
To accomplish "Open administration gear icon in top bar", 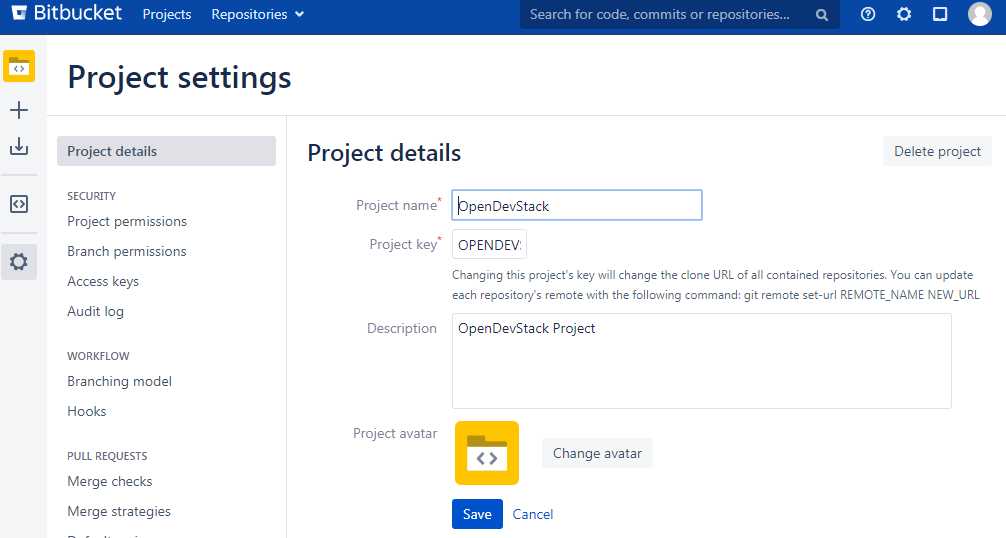I will click(x=904, y=14).
